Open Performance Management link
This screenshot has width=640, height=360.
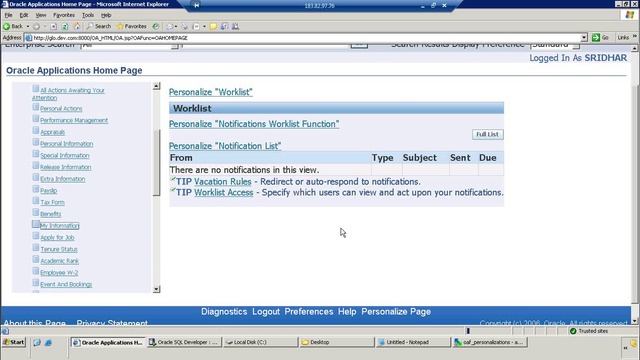[74, 120]
